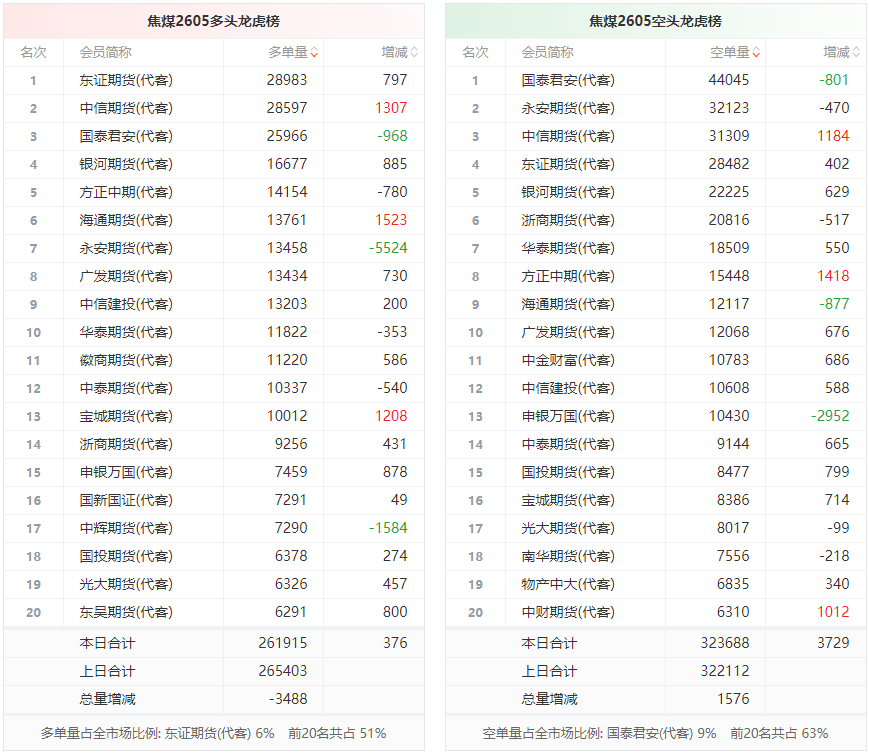This screenshot has height=755, width=869.
Task: Select 中信期货(代客) in short table rank 3
Action: 568,136
